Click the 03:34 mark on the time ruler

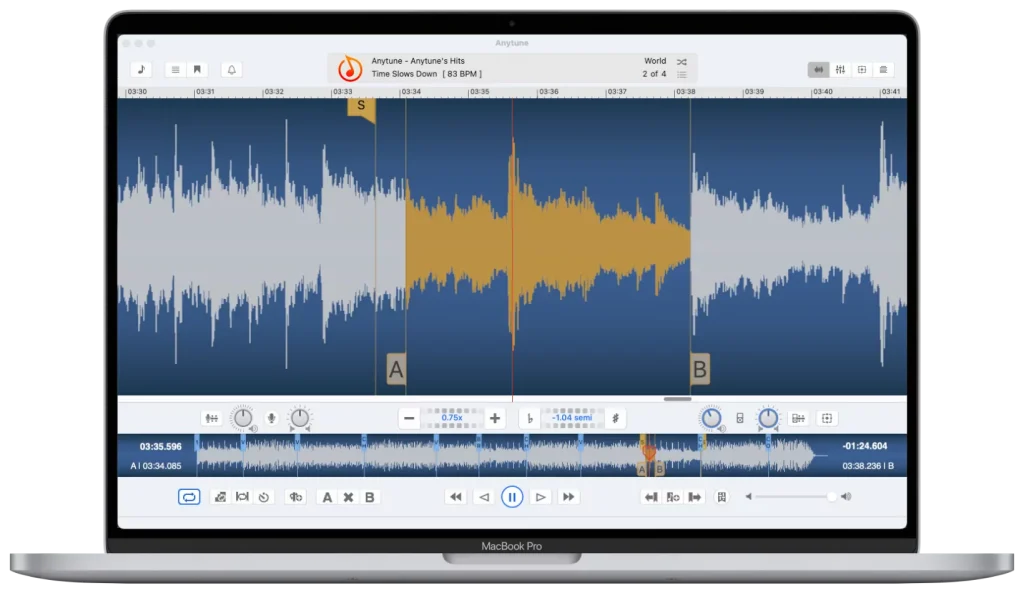(x=411, y=92)
